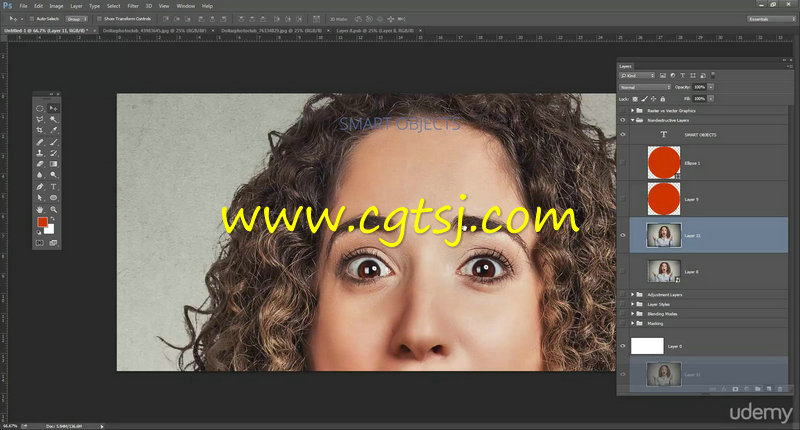800x430 pixels.
Task: Reset default foreground and background colors
Action: tap(39, 232)
